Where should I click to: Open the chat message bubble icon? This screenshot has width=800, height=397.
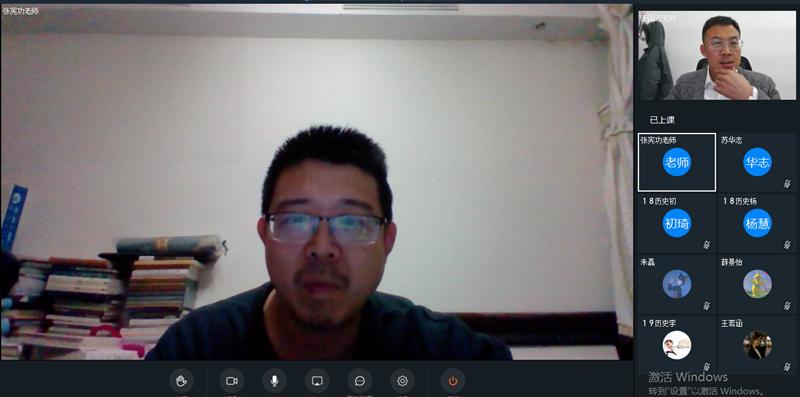pyautogui.click(x=360, y=381)
